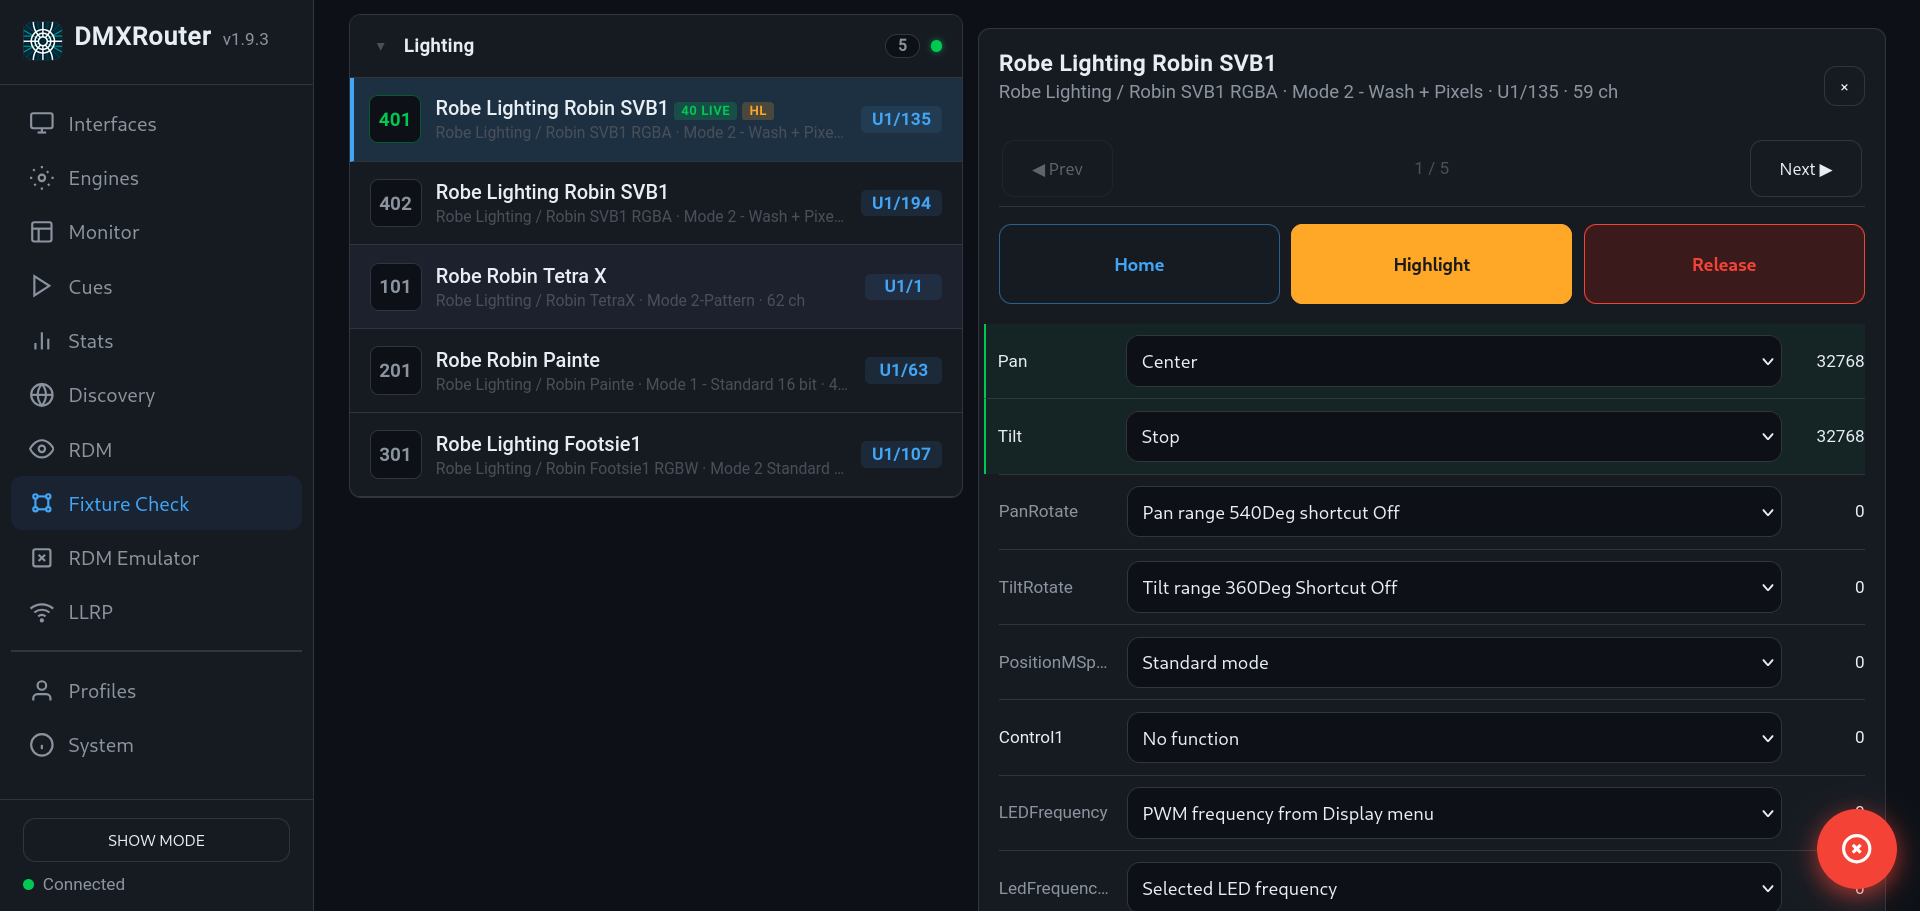Click the Stats bar chart icon
The width and height of the screenshot is (1920, 911).
[41, 341]
